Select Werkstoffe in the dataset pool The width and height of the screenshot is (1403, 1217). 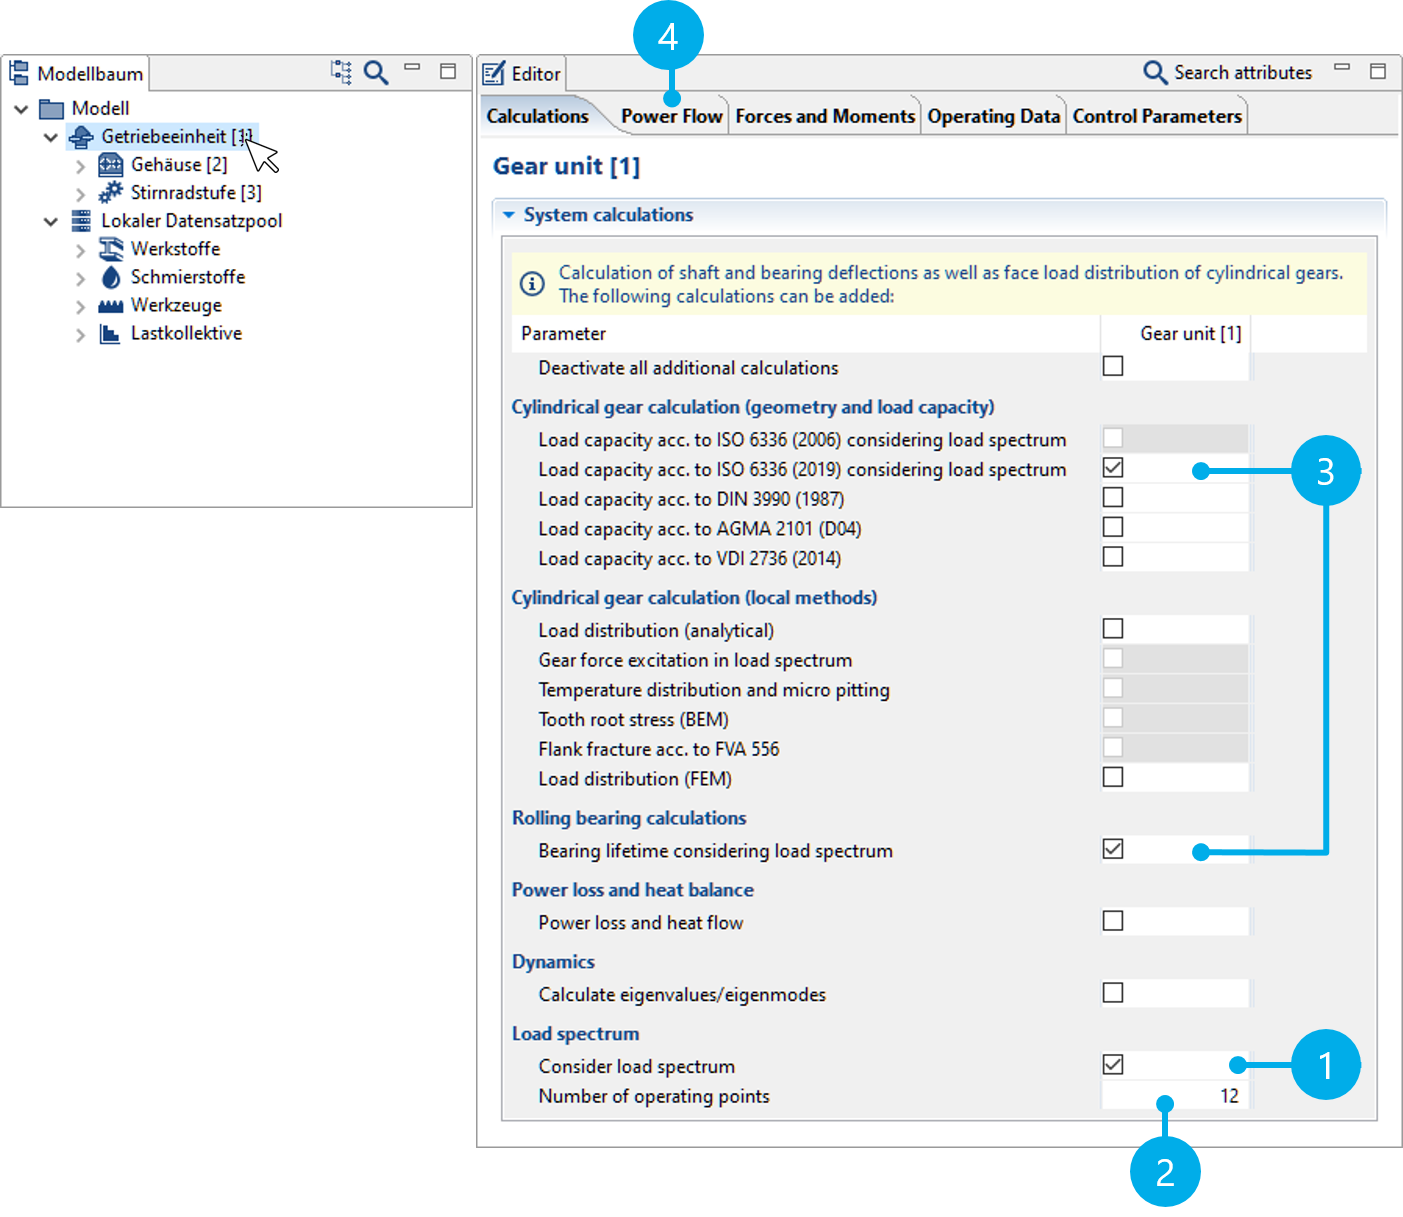point(175,248)
